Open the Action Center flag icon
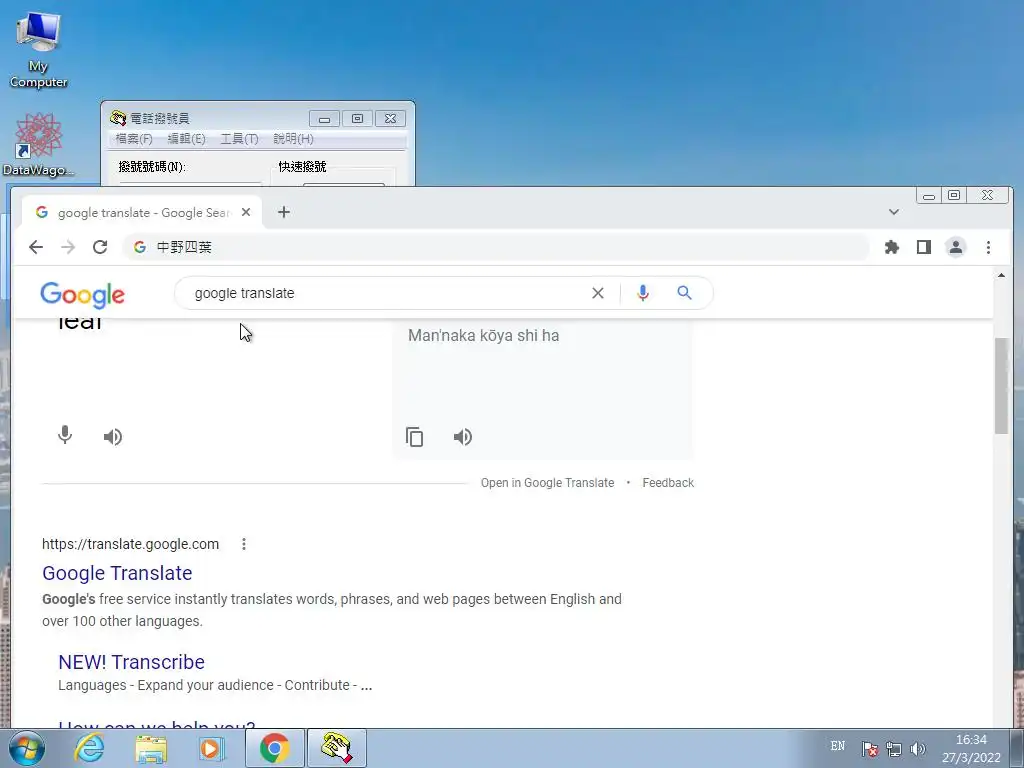Screen dimensions: 1024x768 (x=870, y=749)
